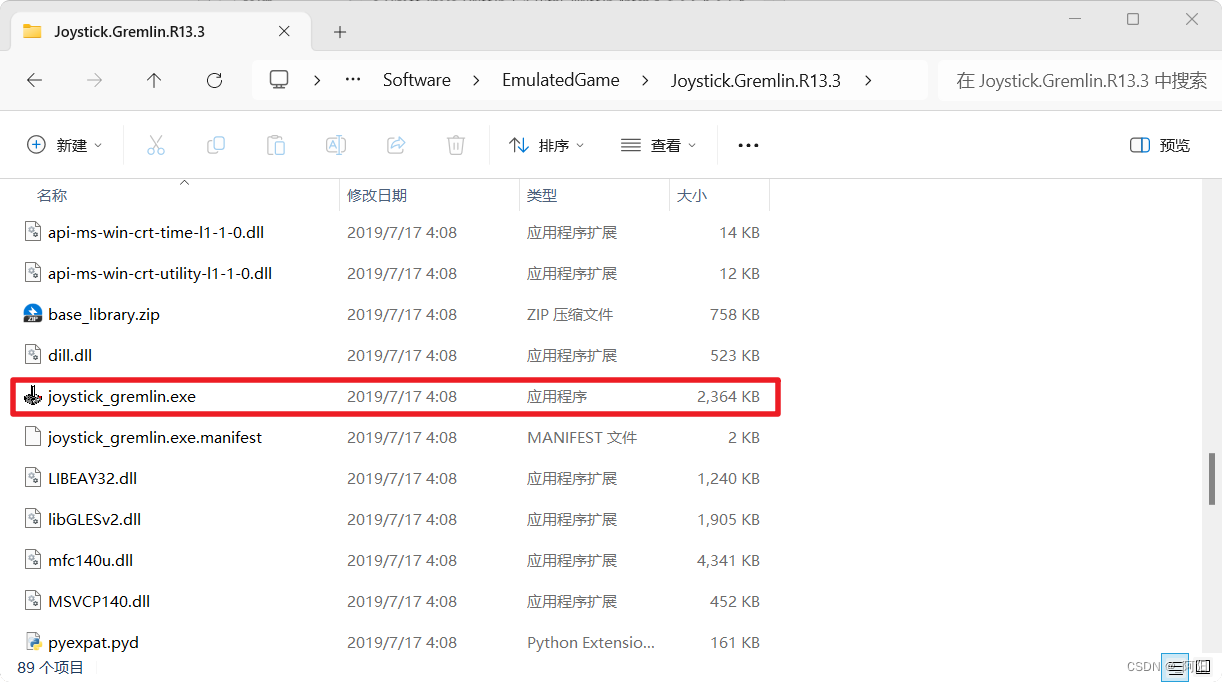Click the ZIP 压缩文件 type cell
The width and height of the screenshot is (1222, 682).
(x=570, y=314)
